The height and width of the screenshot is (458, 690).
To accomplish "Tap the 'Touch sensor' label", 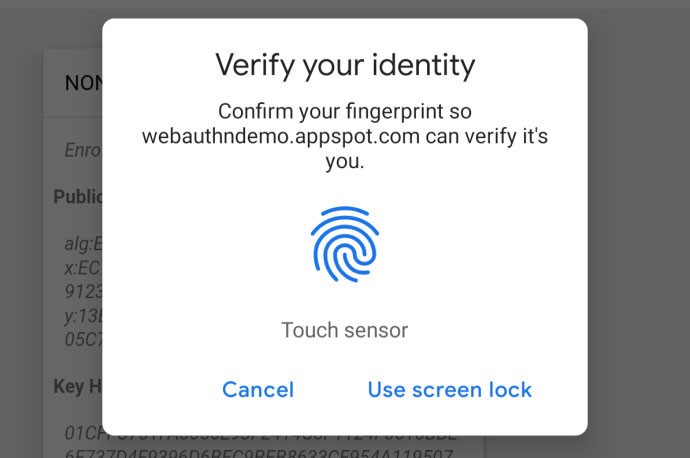I will coord(345,330).
